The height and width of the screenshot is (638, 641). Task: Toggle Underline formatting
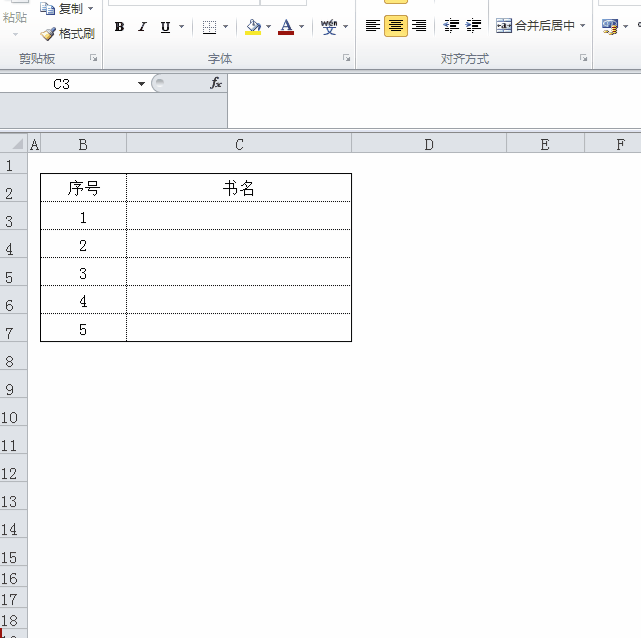165,27
